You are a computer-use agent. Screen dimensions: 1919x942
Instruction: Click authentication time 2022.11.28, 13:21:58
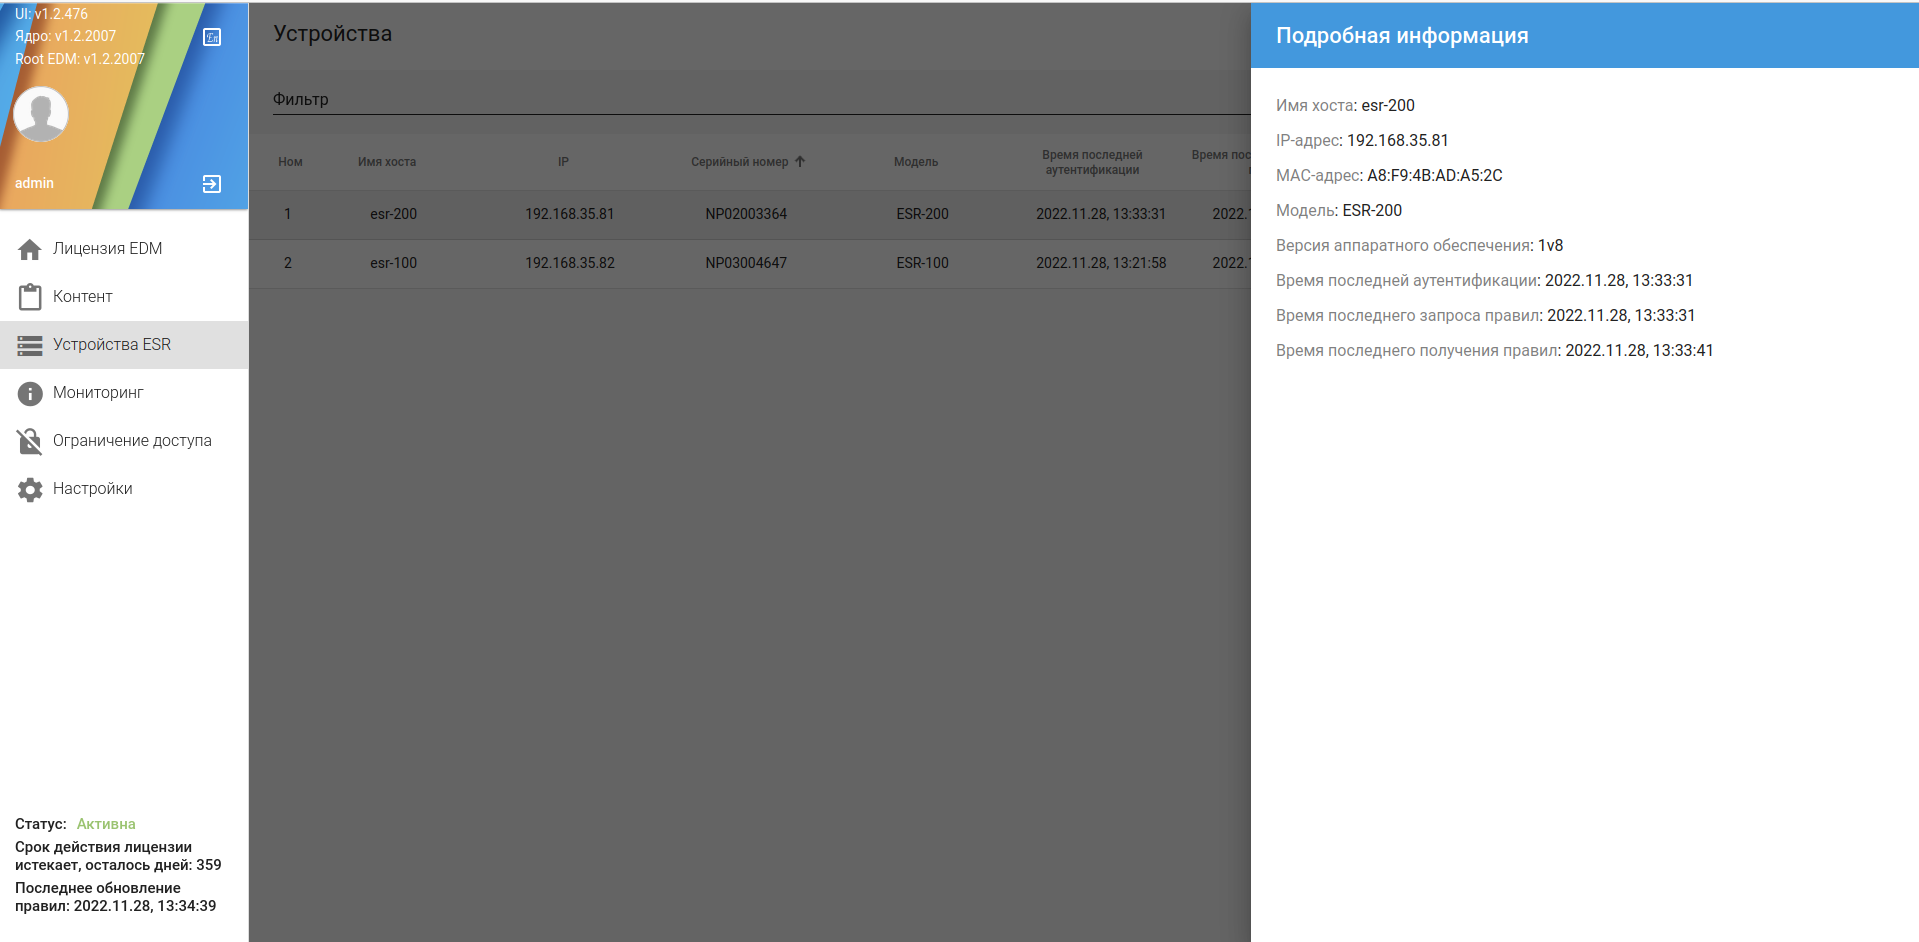click(1101, 263)
